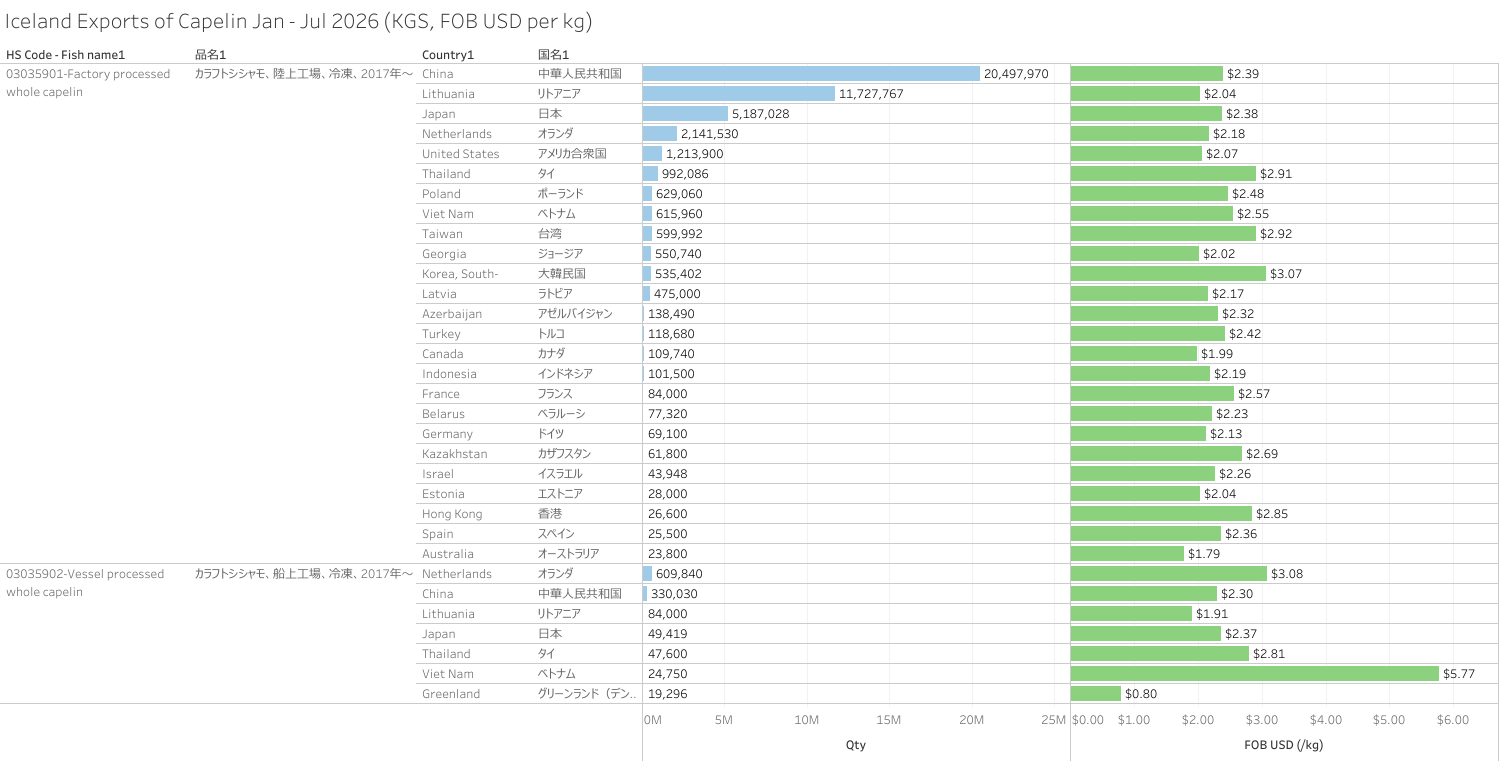Click the Greenland $0.80 price bar
Screen dimensions: 1500x761
[1096, 693]
